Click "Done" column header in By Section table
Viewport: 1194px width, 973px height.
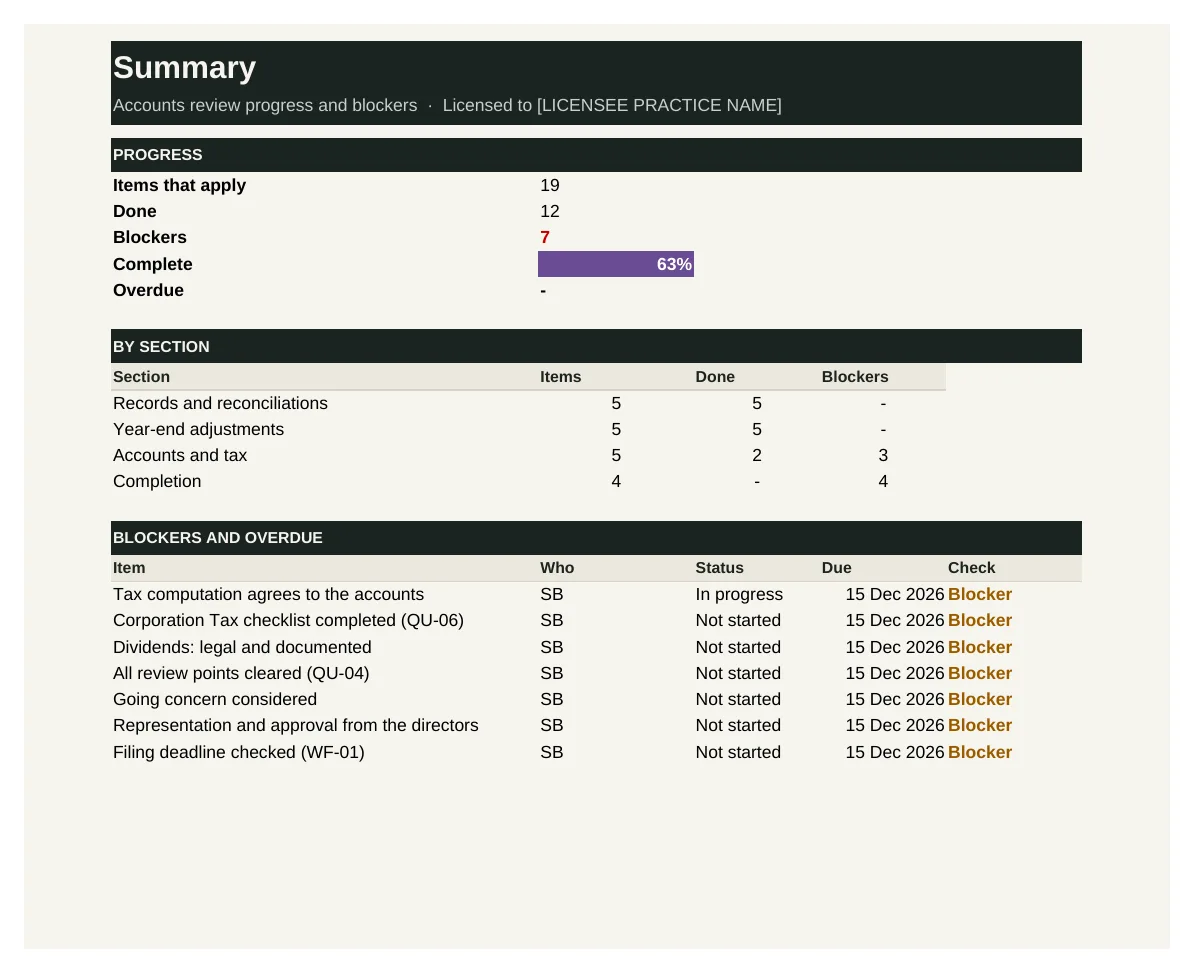[x=715, y=377]
